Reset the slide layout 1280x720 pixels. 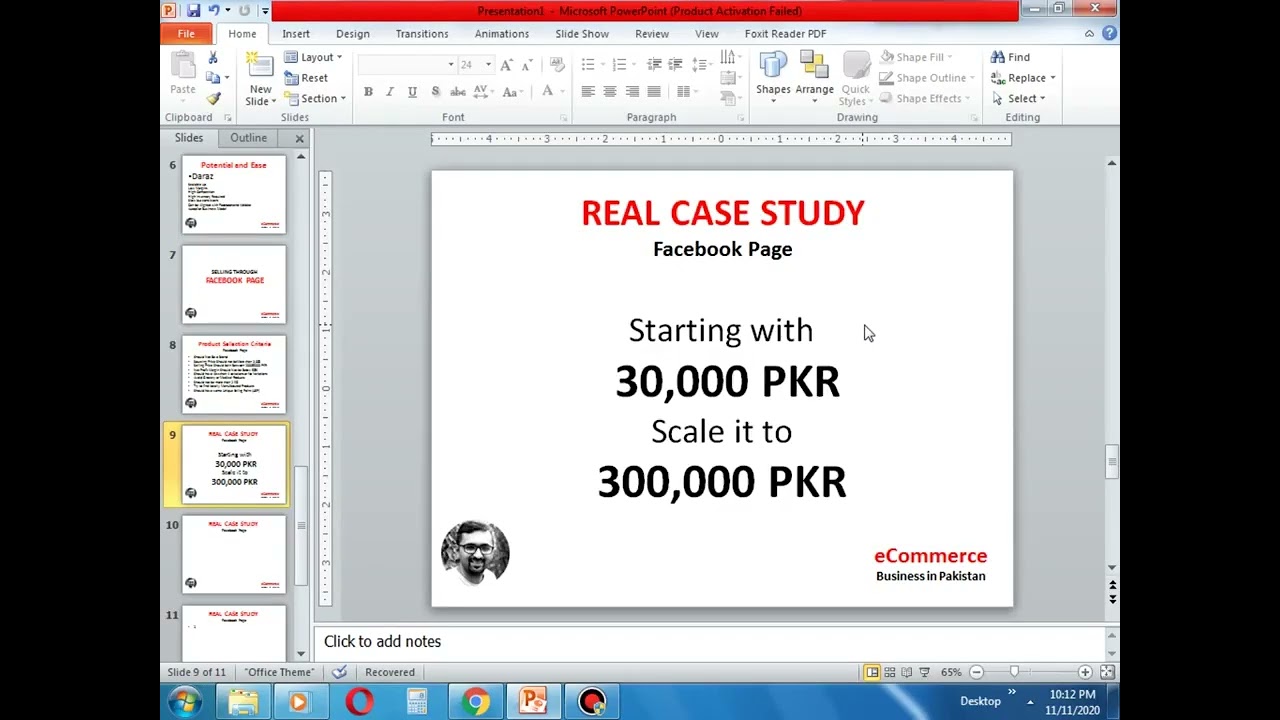point(306,78)
